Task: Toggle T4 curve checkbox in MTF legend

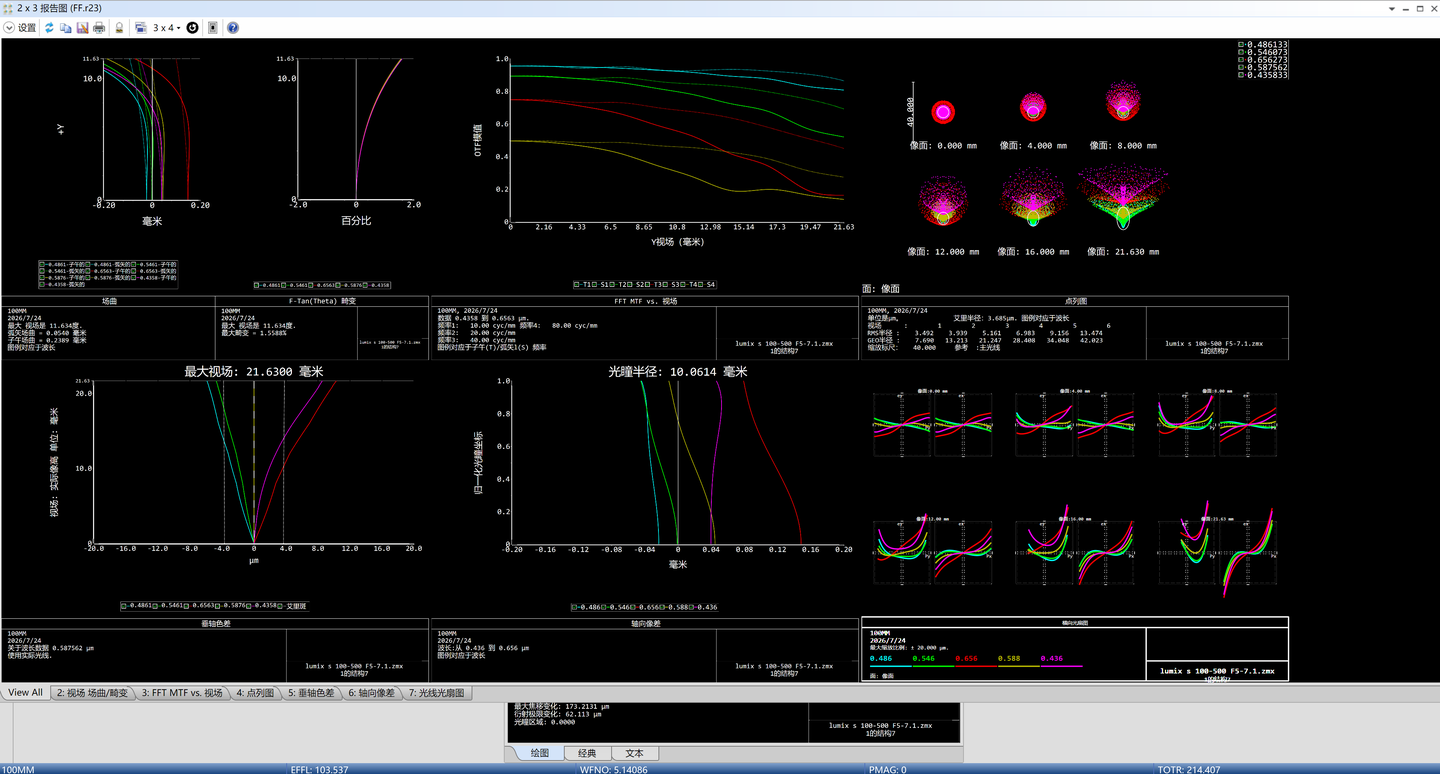Action: coord(683,284)
